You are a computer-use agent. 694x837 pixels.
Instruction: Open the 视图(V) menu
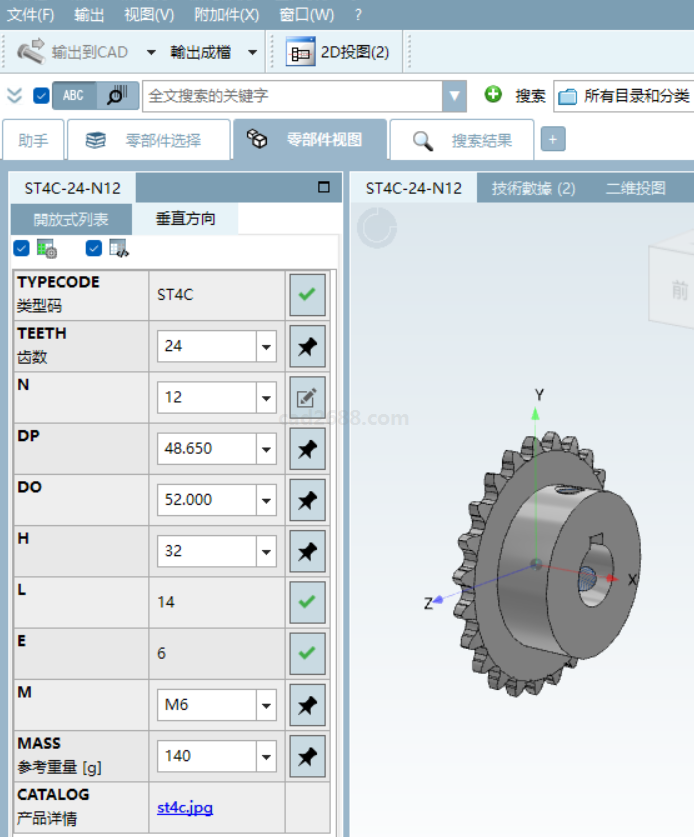[x=149, y=15]
